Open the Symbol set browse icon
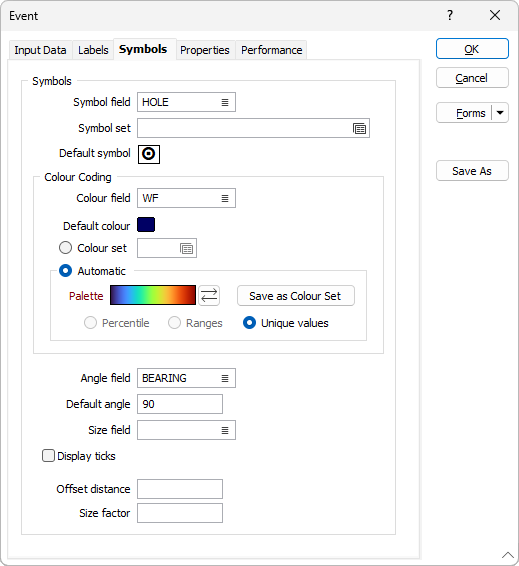 (x=359, y=129)
